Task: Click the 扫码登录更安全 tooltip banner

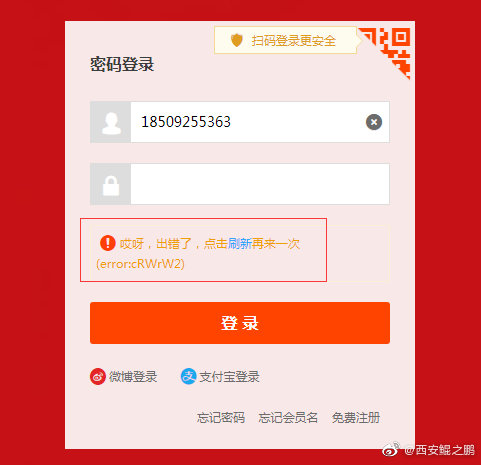Action: [286, 40]
